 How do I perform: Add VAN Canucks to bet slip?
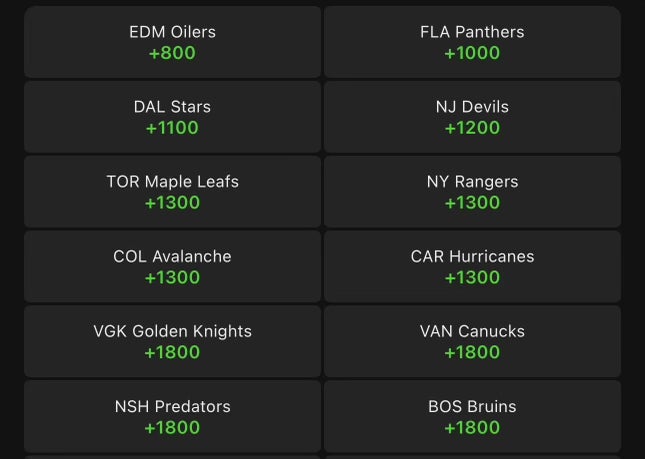click(x=472, y=342)
